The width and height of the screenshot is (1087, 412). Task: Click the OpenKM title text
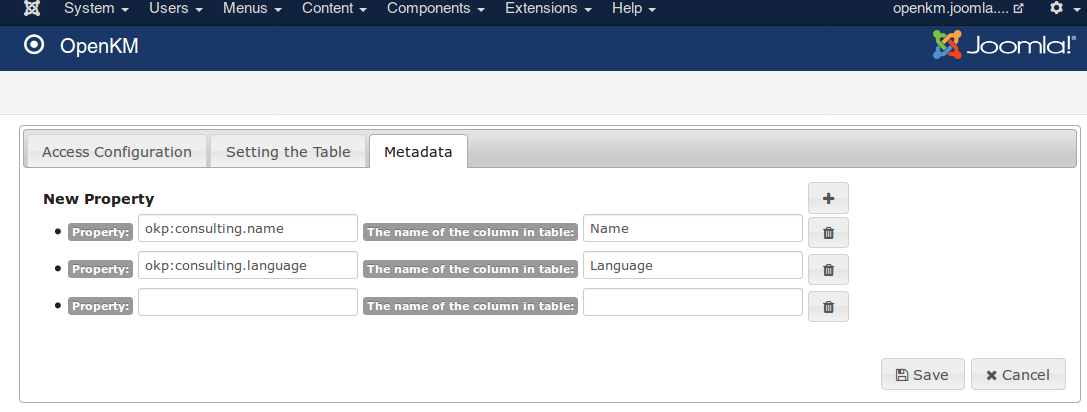99,46
